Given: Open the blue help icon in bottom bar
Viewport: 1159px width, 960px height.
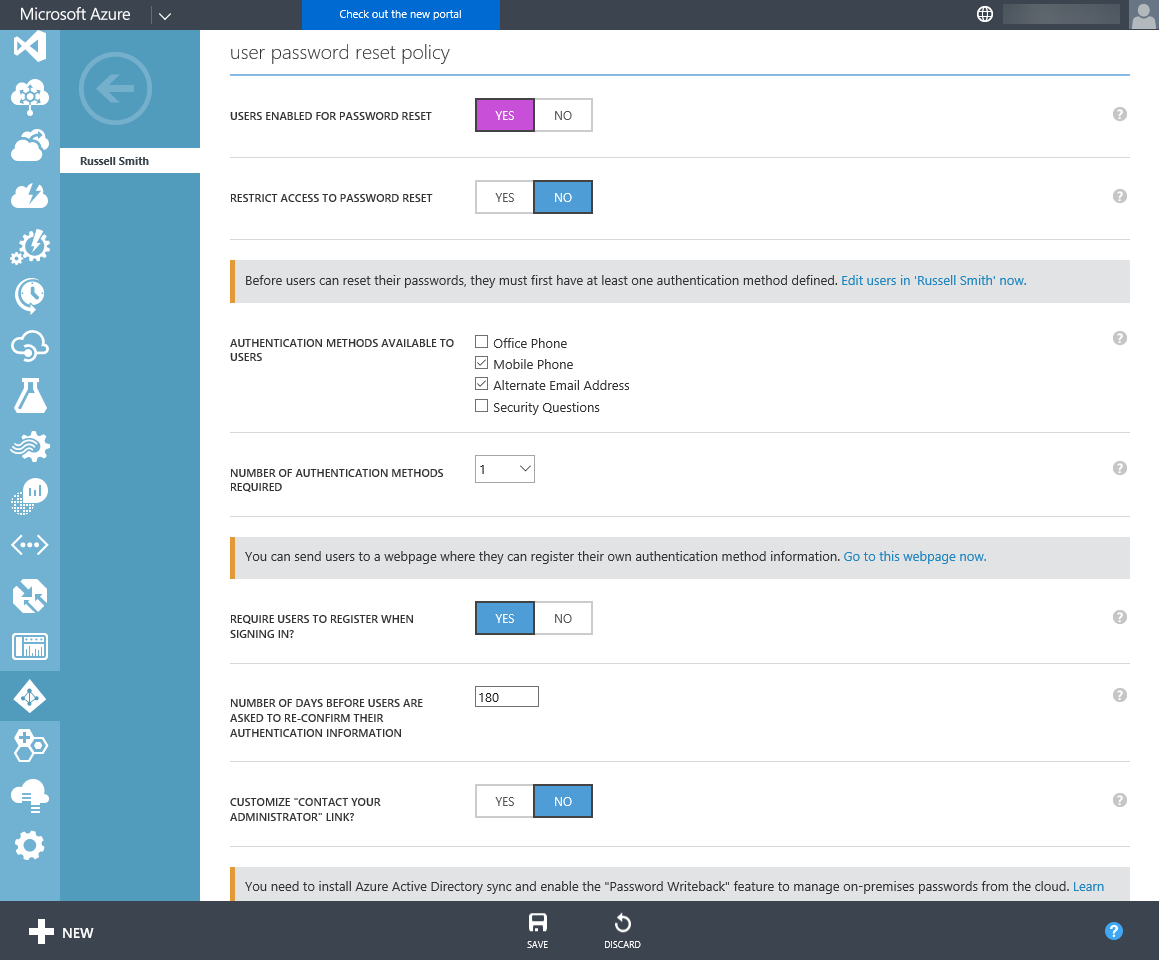Looking at the screenshot, I should click(x=1114, y=931).
